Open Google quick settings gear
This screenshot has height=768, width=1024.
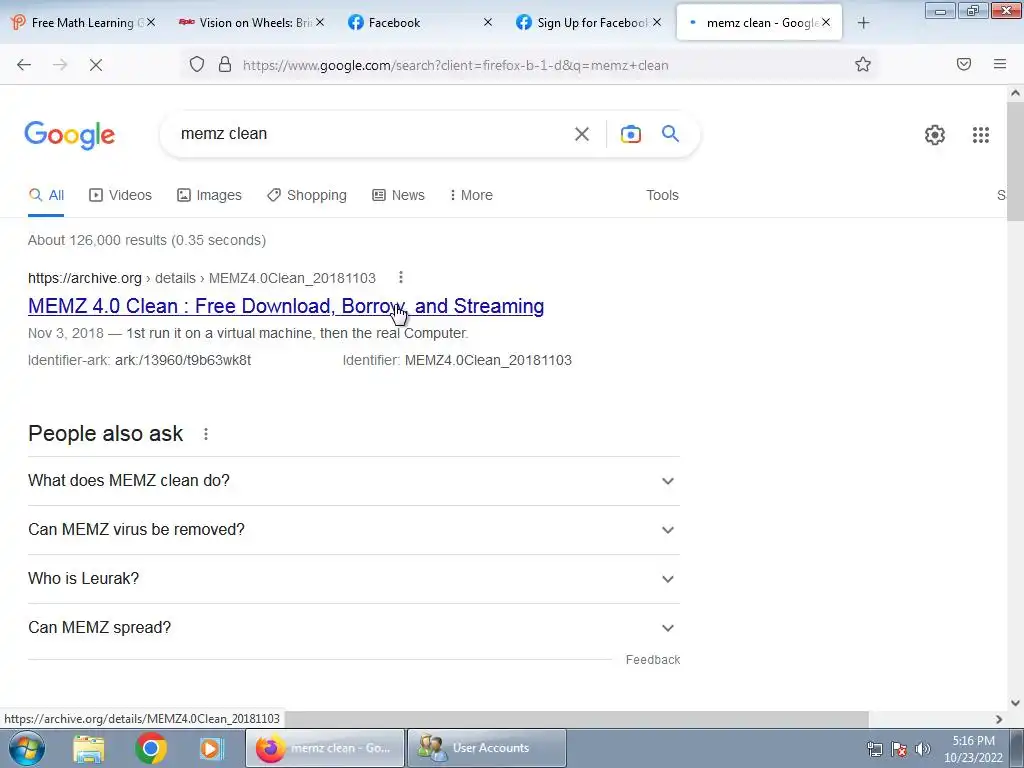(935, 135)
